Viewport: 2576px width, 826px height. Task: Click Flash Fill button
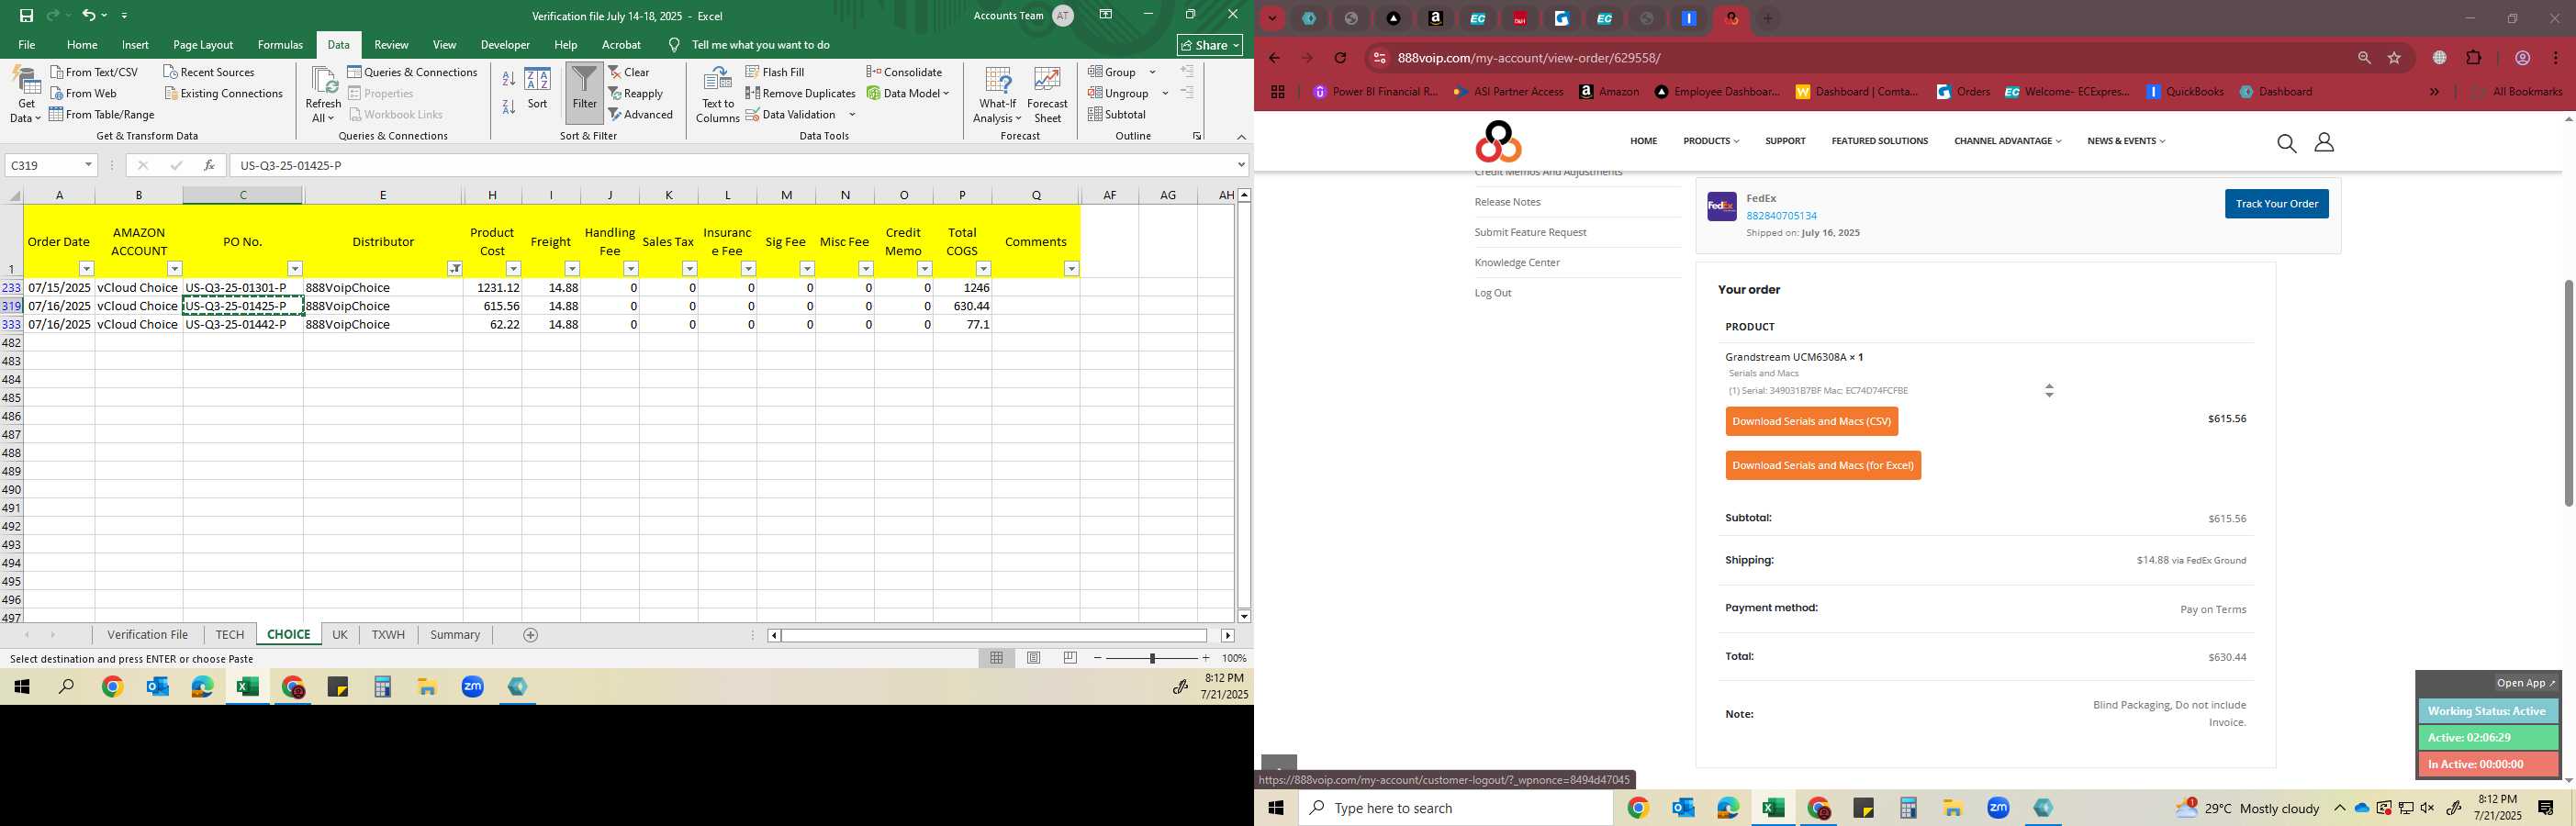(x=775, y=72)
